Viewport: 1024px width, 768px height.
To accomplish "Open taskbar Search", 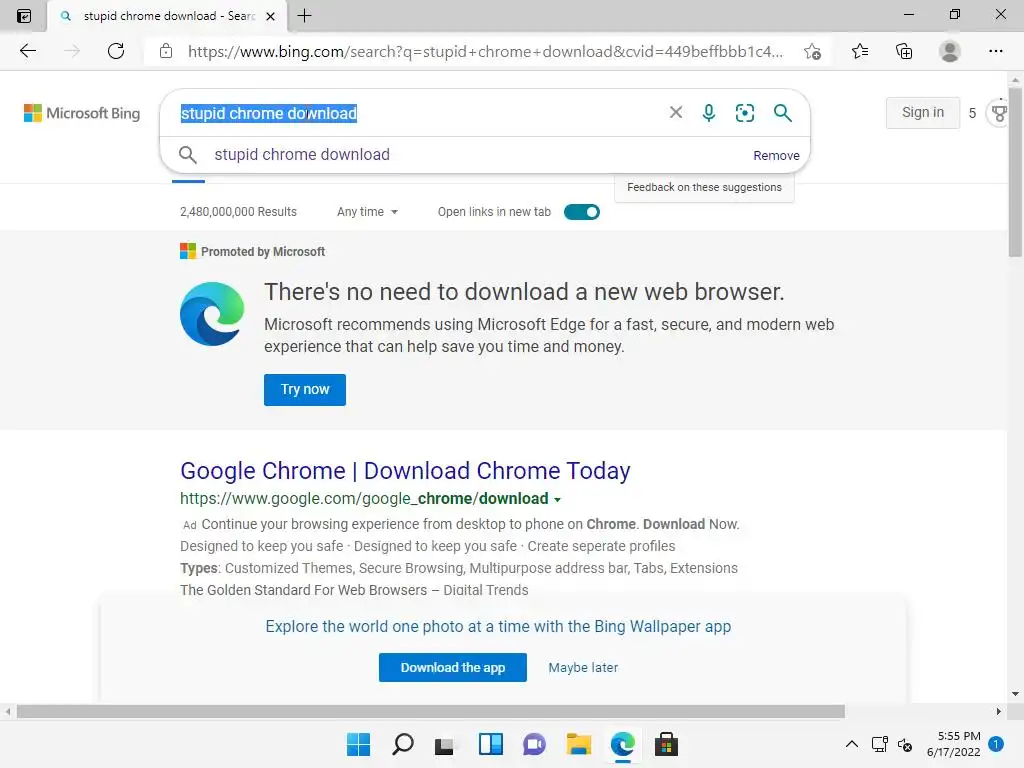I will click(x=402, y=744).
